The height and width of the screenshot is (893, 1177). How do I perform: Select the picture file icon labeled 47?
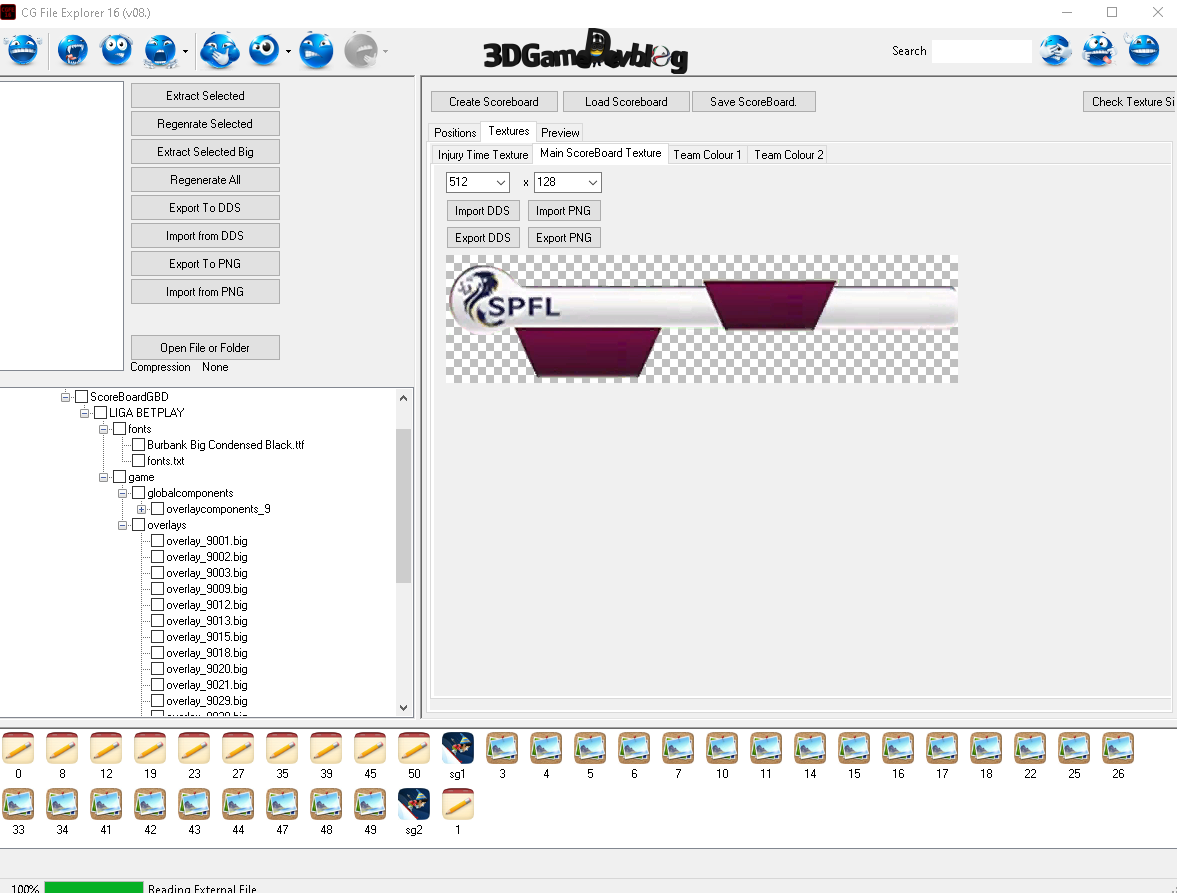click(x=282, y=804)
